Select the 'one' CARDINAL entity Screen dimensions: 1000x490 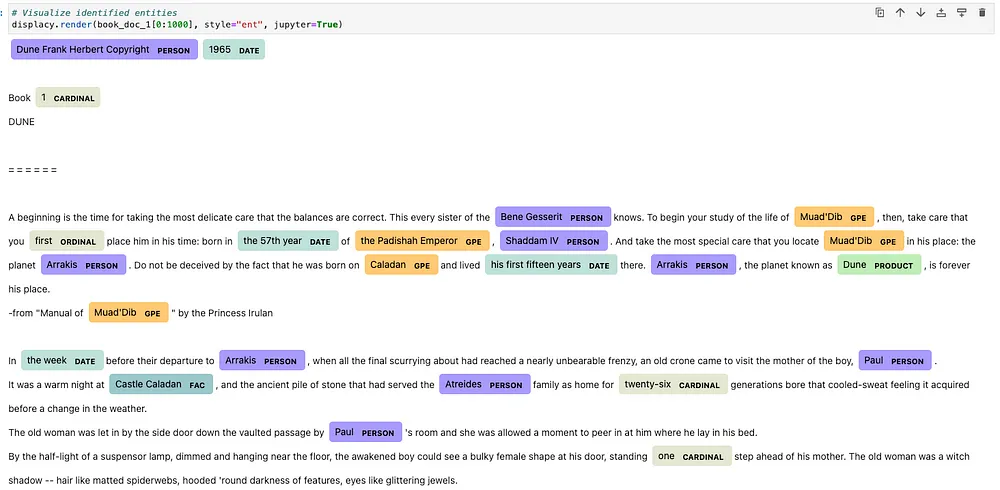click(692, 456)
